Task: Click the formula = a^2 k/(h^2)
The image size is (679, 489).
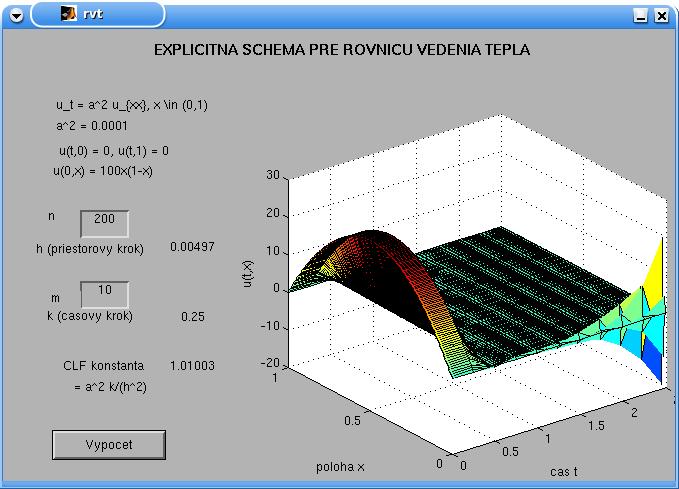Action: [x=110, y=387]
